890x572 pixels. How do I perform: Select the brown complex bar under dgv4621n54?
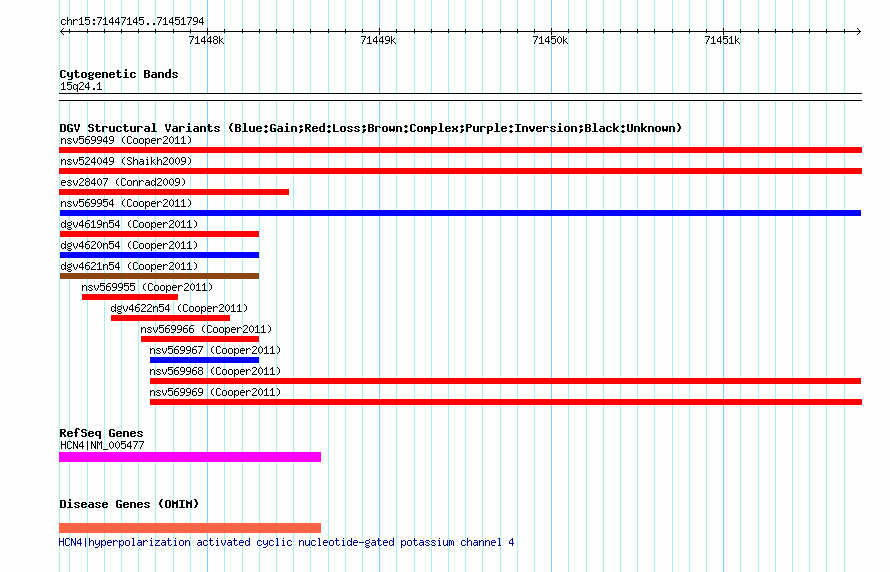pos(159,276)
